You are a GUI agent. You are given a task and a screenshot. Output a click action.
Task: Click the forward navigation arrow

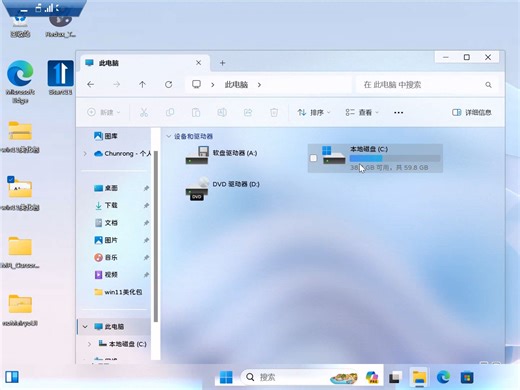pos(116,85)
